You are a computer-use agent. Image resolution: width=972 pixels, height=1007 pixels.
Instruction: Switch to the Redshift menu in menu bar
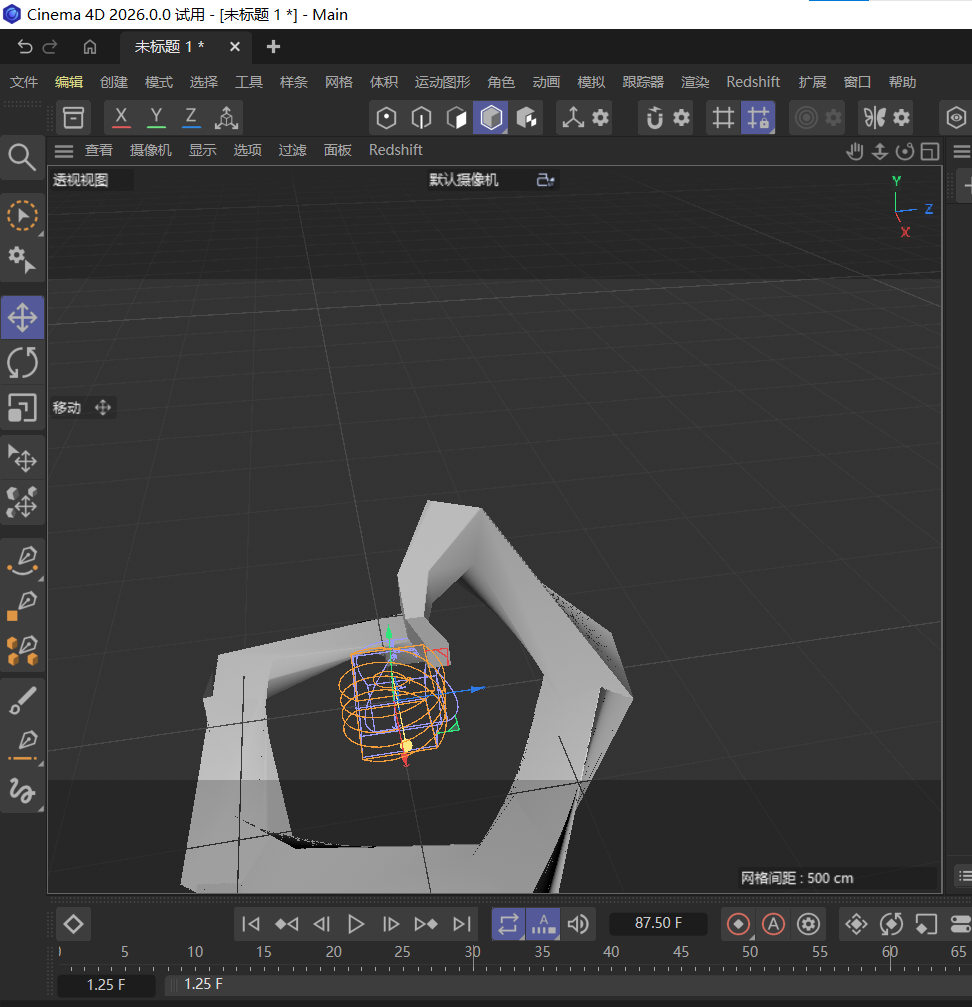click(x=753, y=81)
